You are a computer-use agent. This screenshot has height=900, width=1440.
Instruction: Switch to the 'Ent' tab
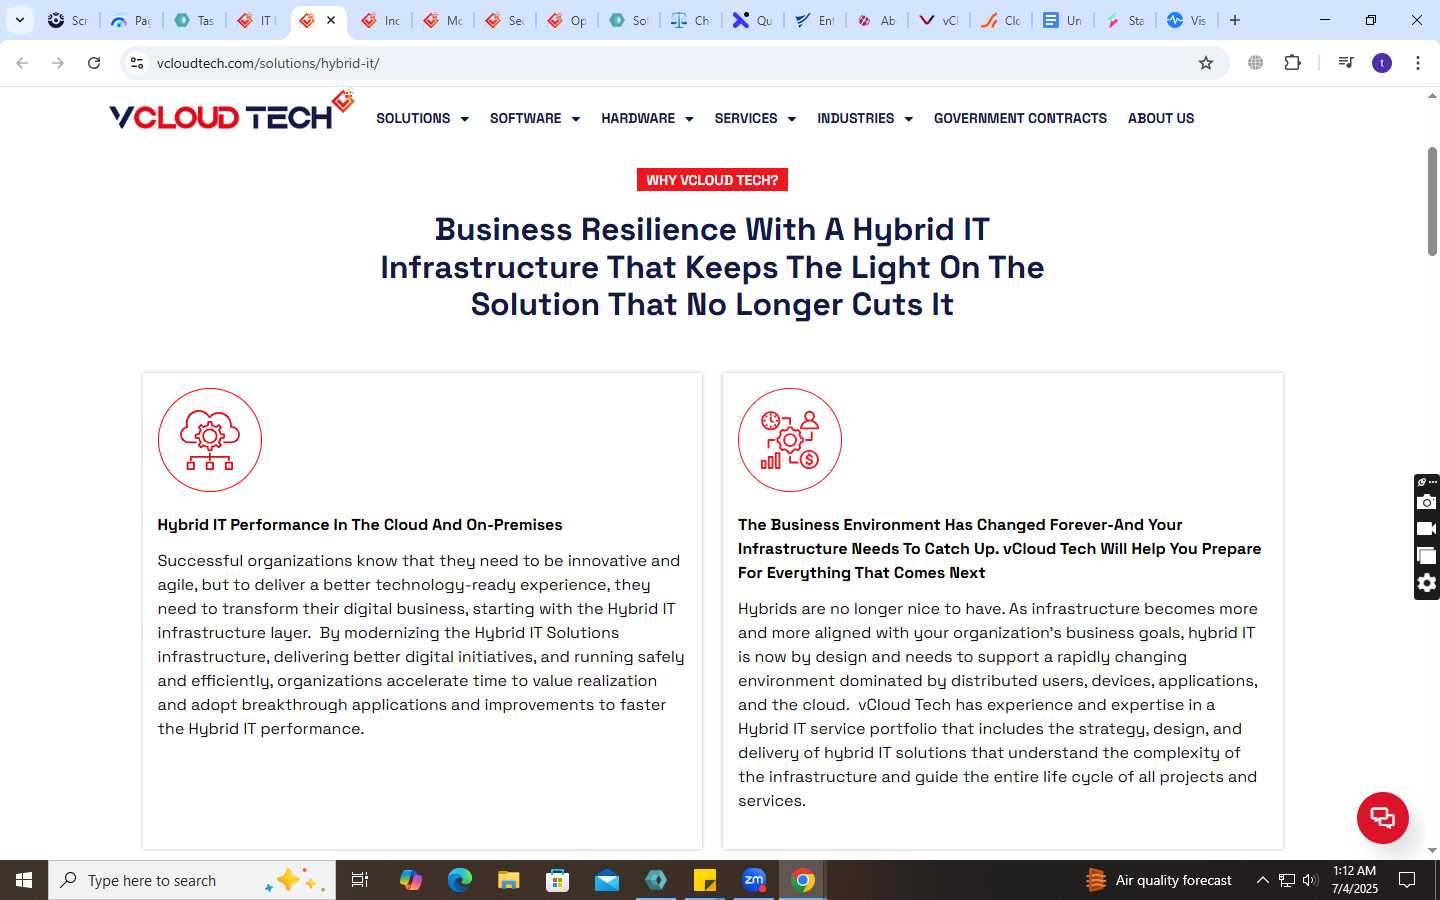tap(814, 20)
